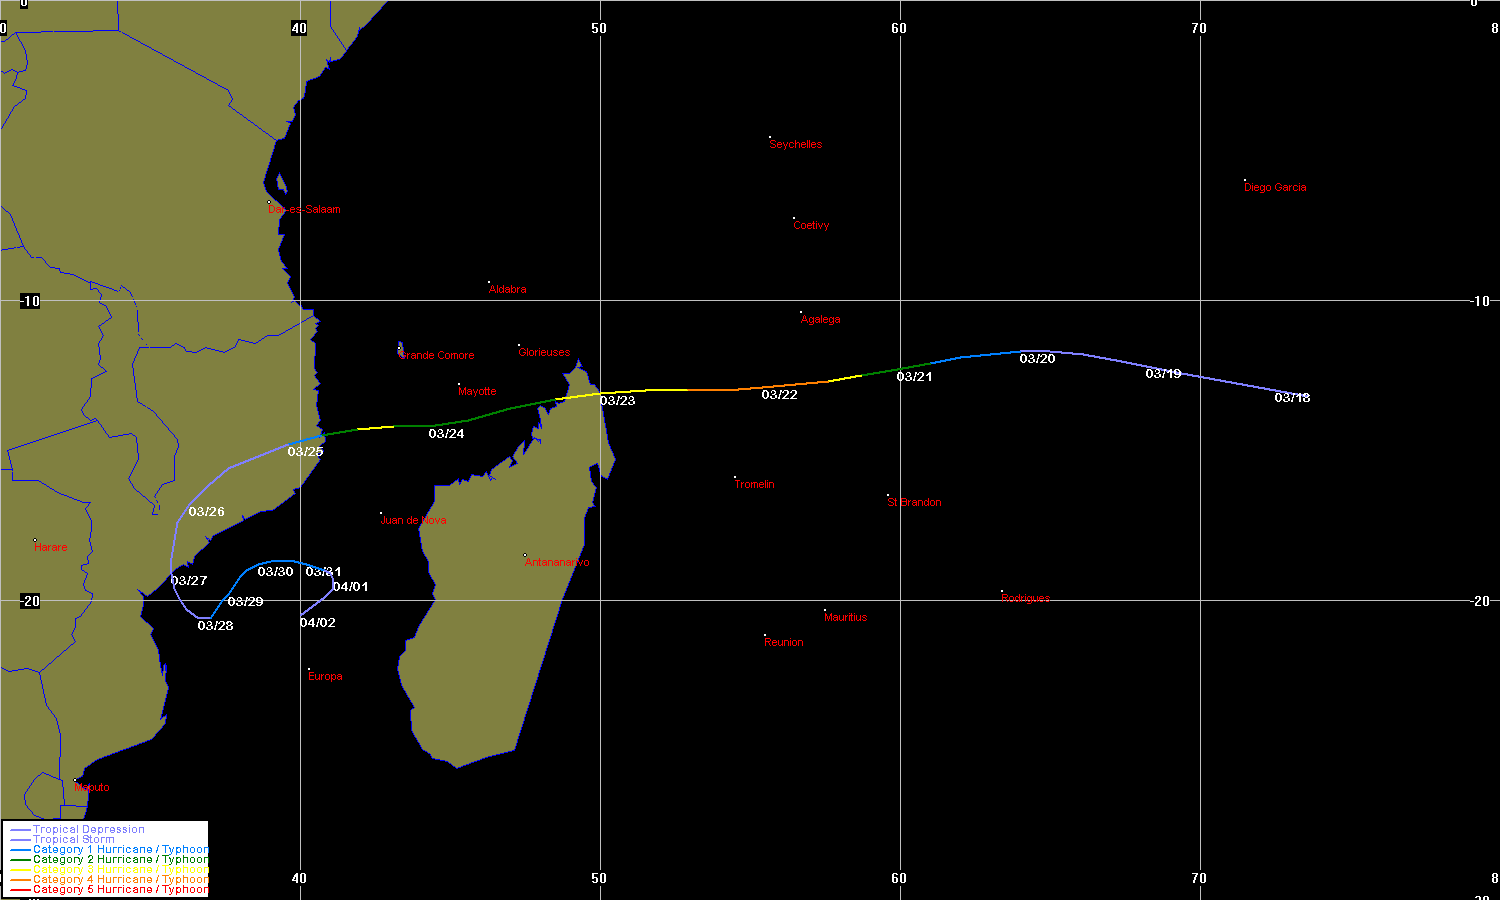Image resolution: width=1500 pixels, height=900 pixels.
Task: Click the 03/26 date marker over Mozambique
Action: pyautogui.click(x=206, y=512)
